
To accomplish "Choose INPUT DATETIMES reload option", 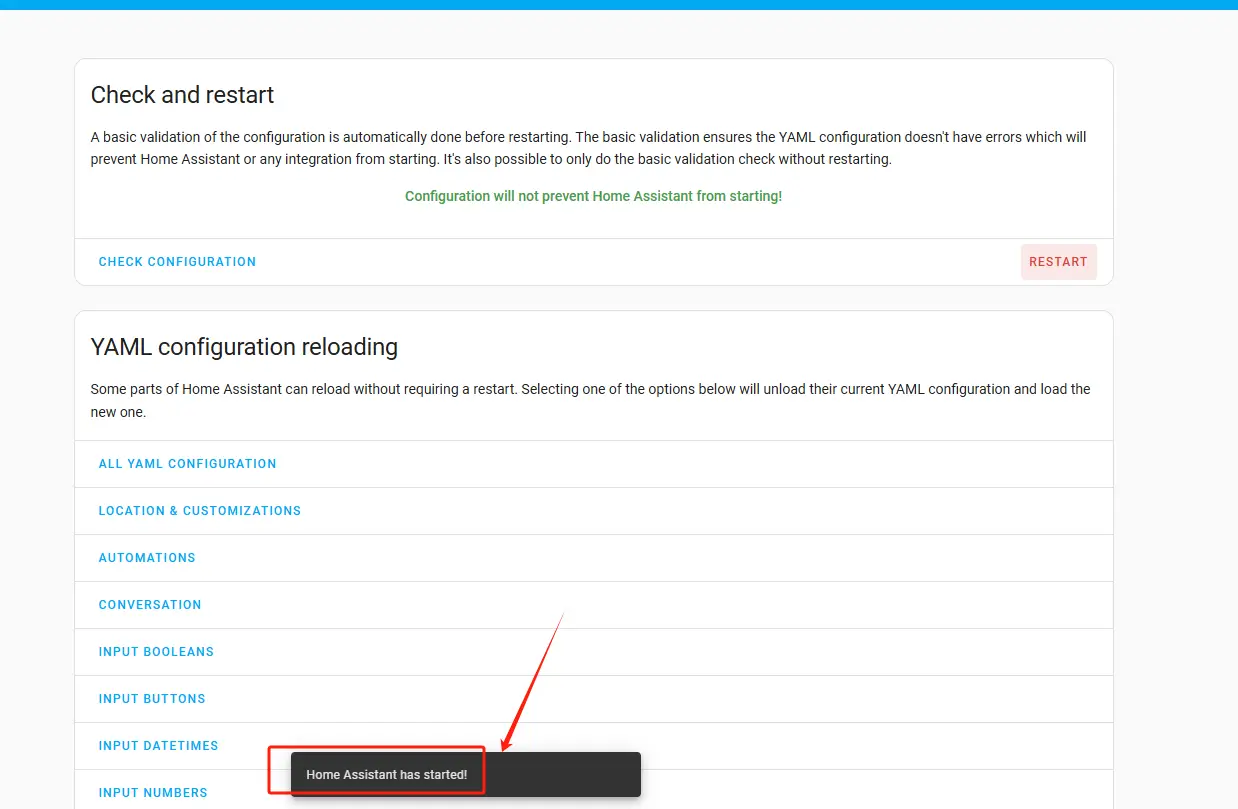I will (x=158, y=746).
